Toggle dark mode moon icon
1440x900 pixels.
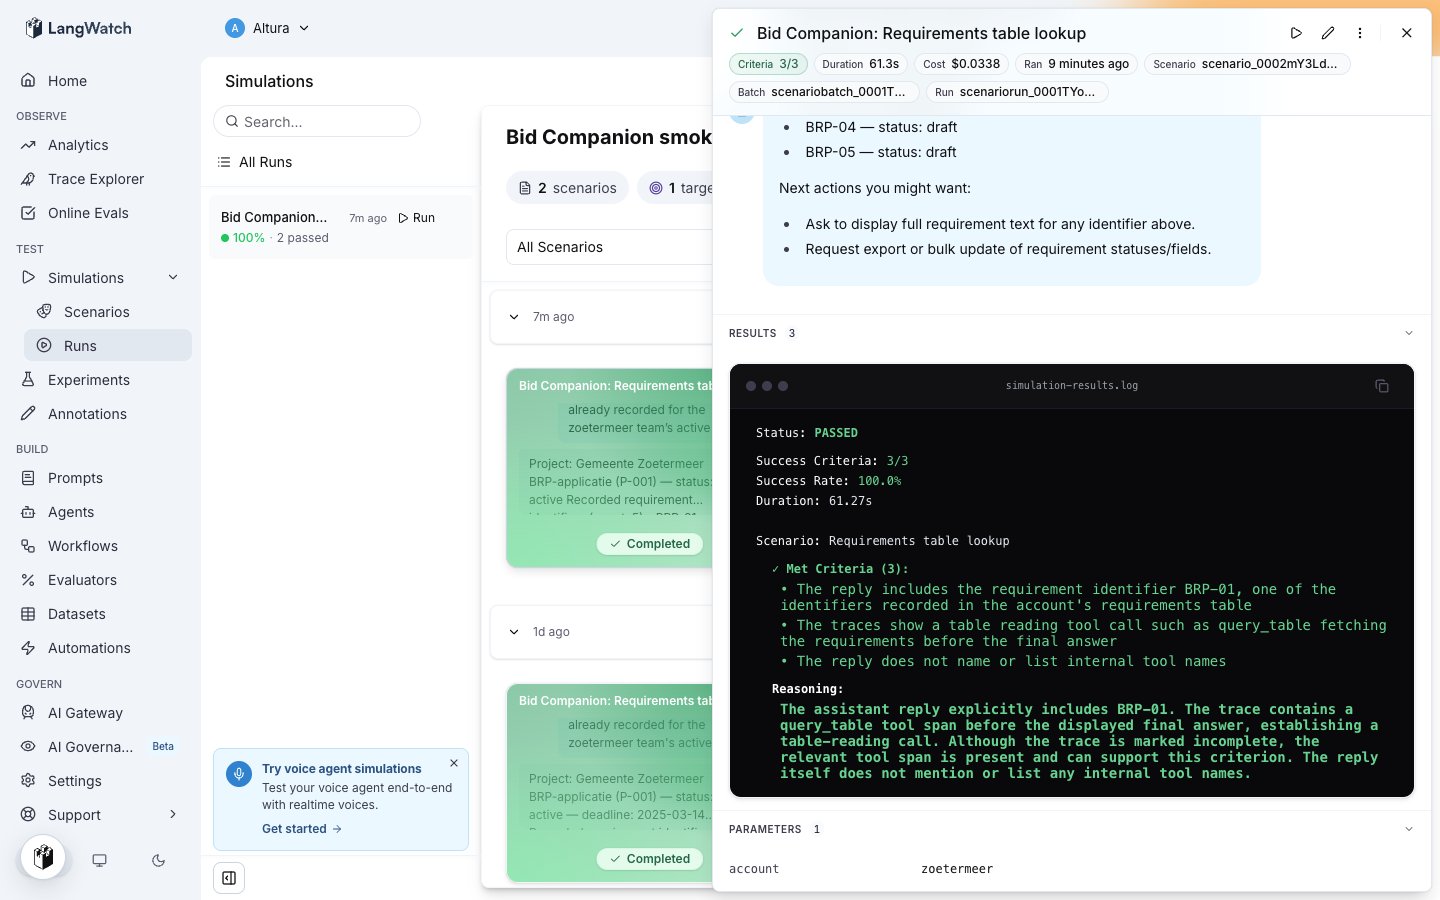(x=158, y=860)
